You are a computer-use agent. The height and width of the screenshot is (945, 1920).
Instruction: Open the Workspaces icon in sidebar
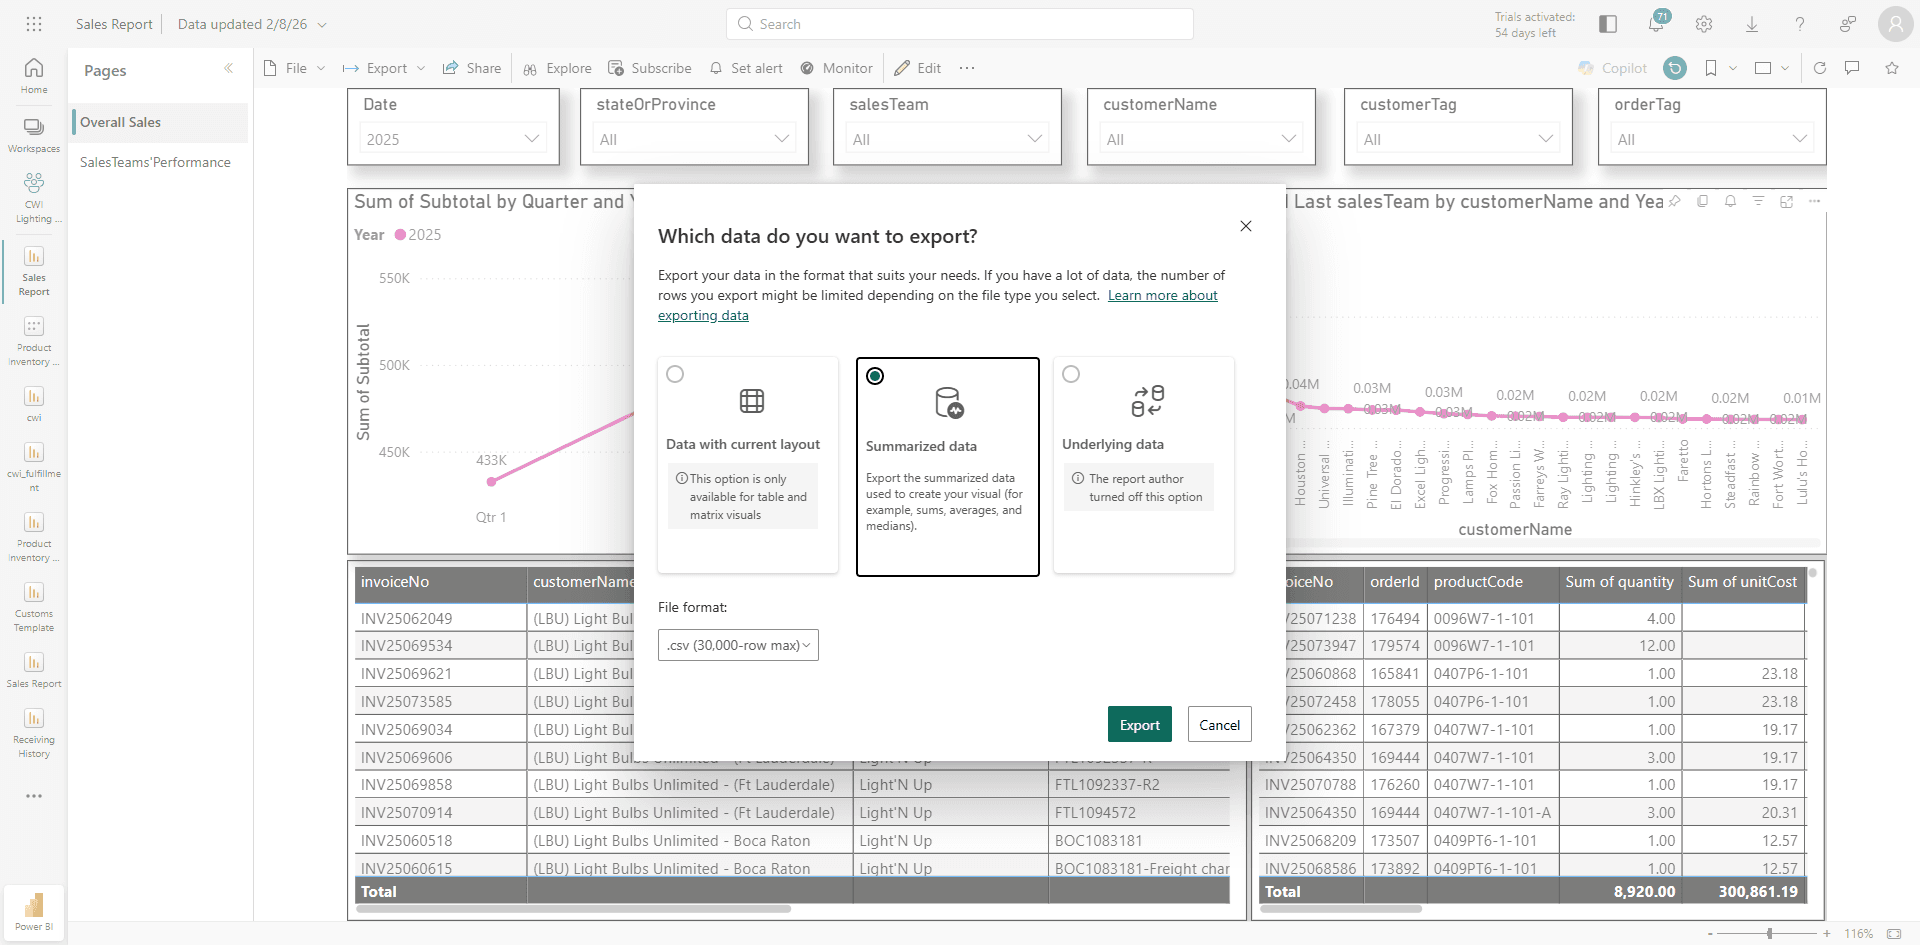tap(34, 135)
